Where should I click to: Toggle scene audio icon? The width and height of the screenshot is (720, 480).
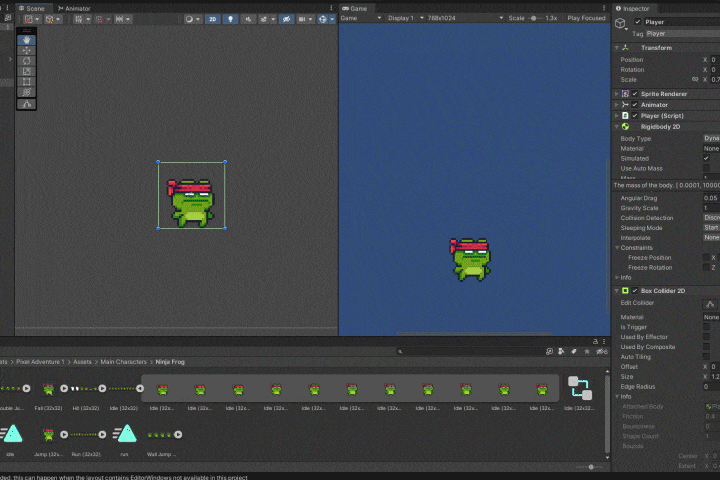(248, 19)
